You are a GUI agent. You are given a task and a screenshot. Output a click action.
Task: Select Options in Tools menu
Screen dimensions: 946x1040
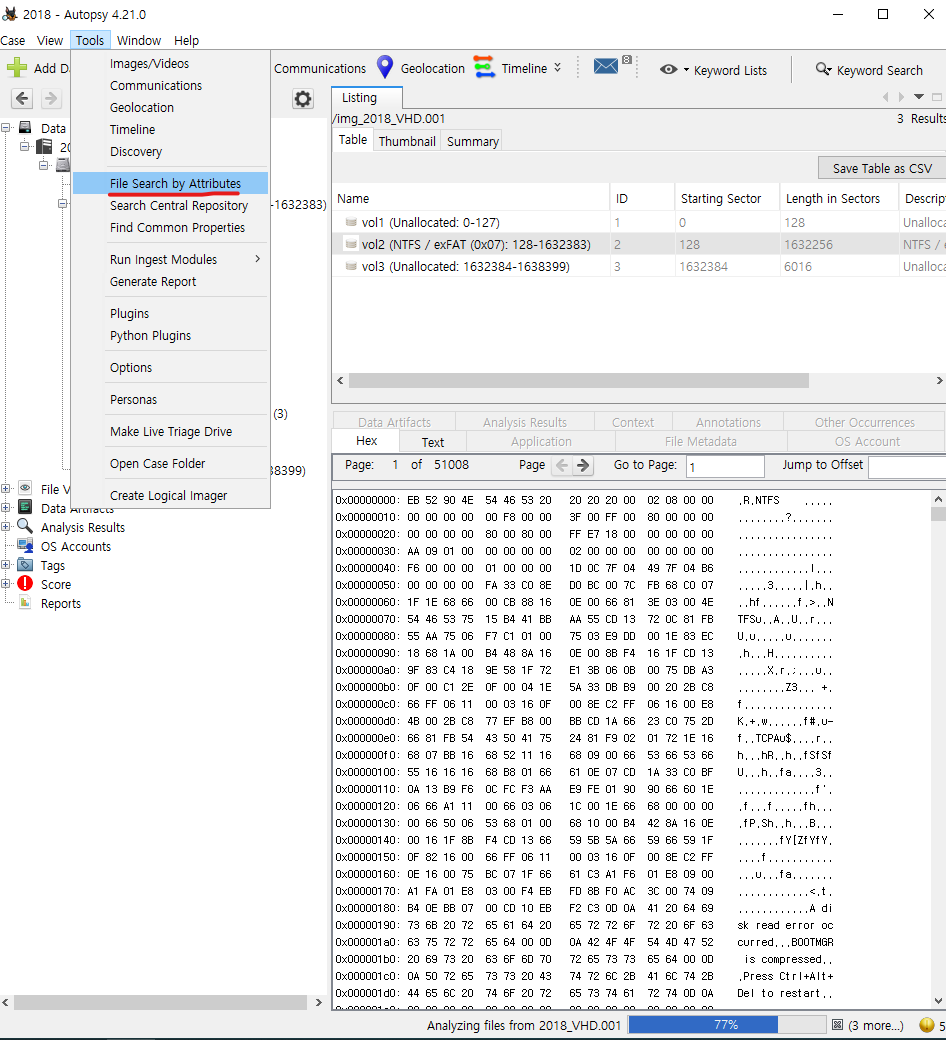[x=170, y=367]
